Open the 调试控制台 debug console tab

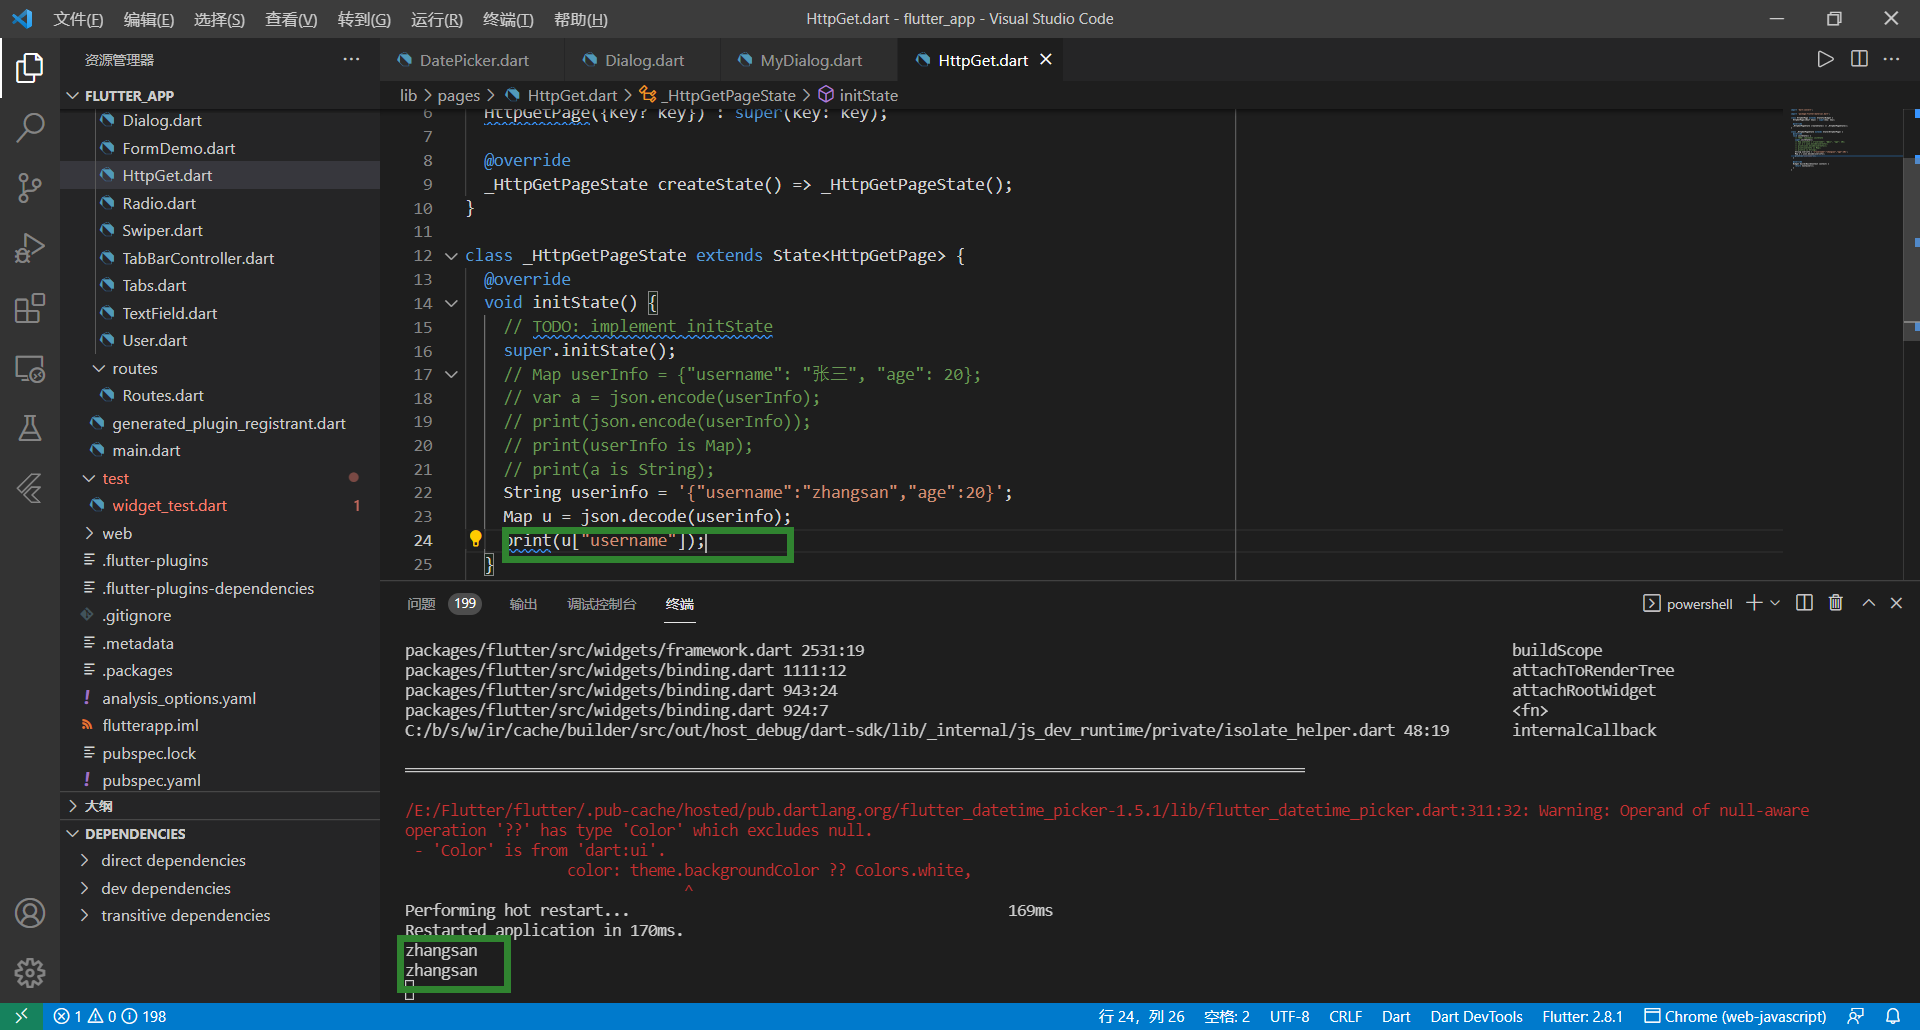click(601, 604)
